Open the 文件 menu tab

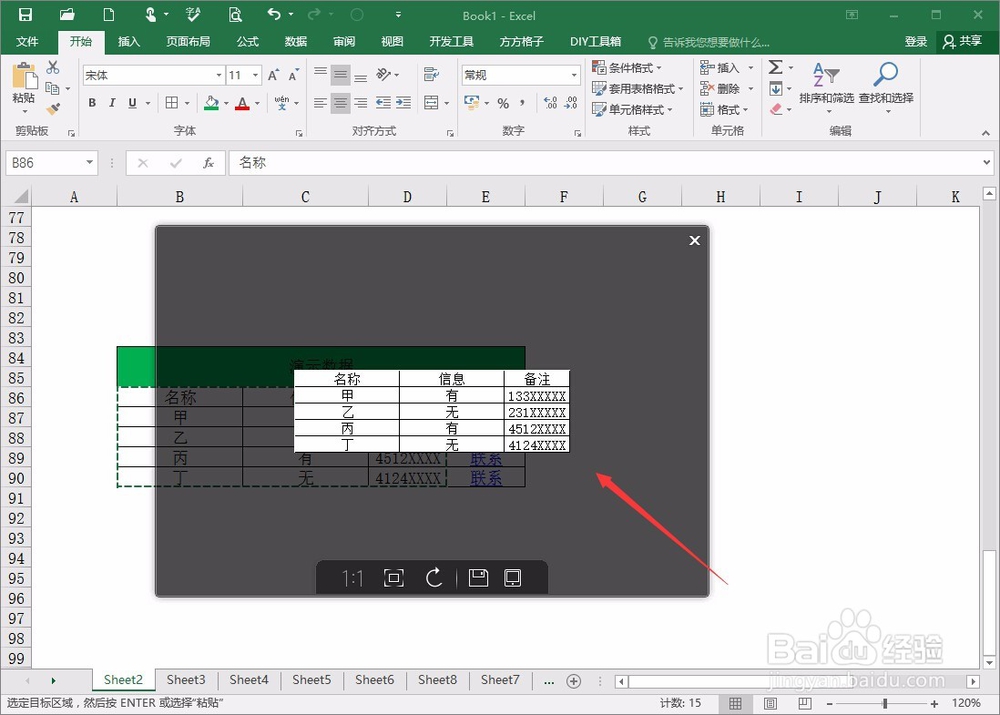click(27, 41)
